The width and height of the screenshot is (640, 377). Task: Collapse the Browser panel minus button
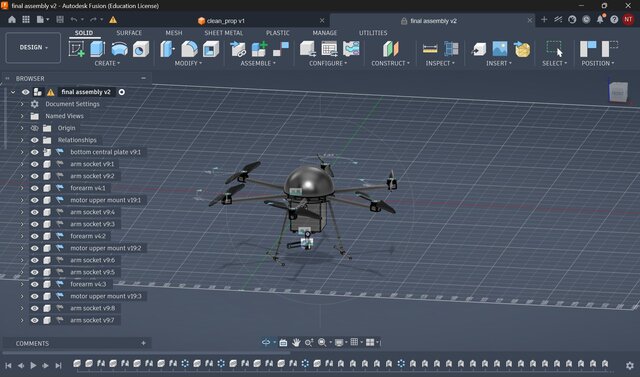143,78
